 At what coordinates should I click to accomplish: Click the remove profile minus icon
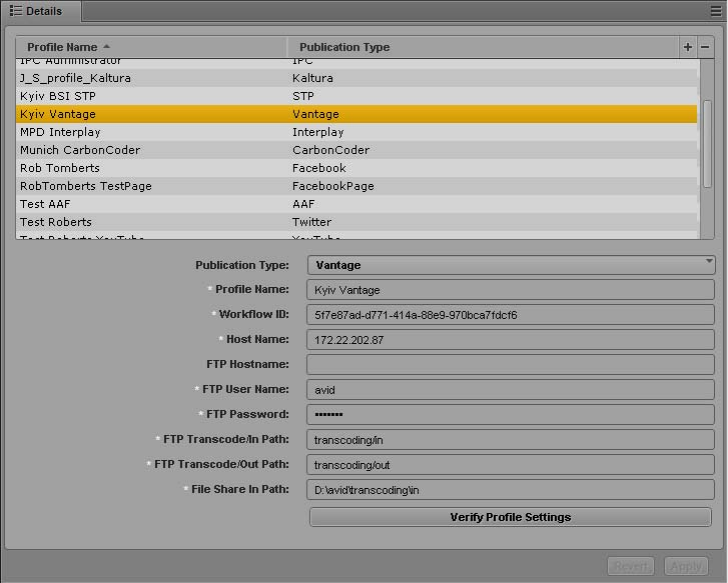(705, 47)
